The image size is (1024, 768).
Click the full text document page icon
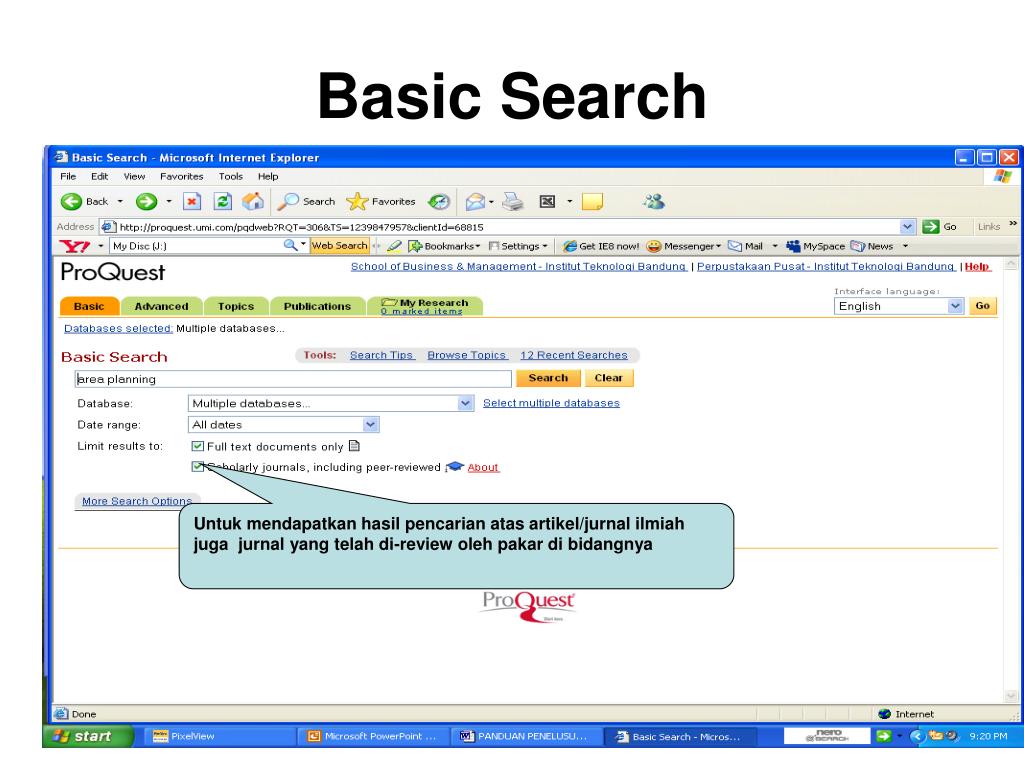click(x=355, y=446)
